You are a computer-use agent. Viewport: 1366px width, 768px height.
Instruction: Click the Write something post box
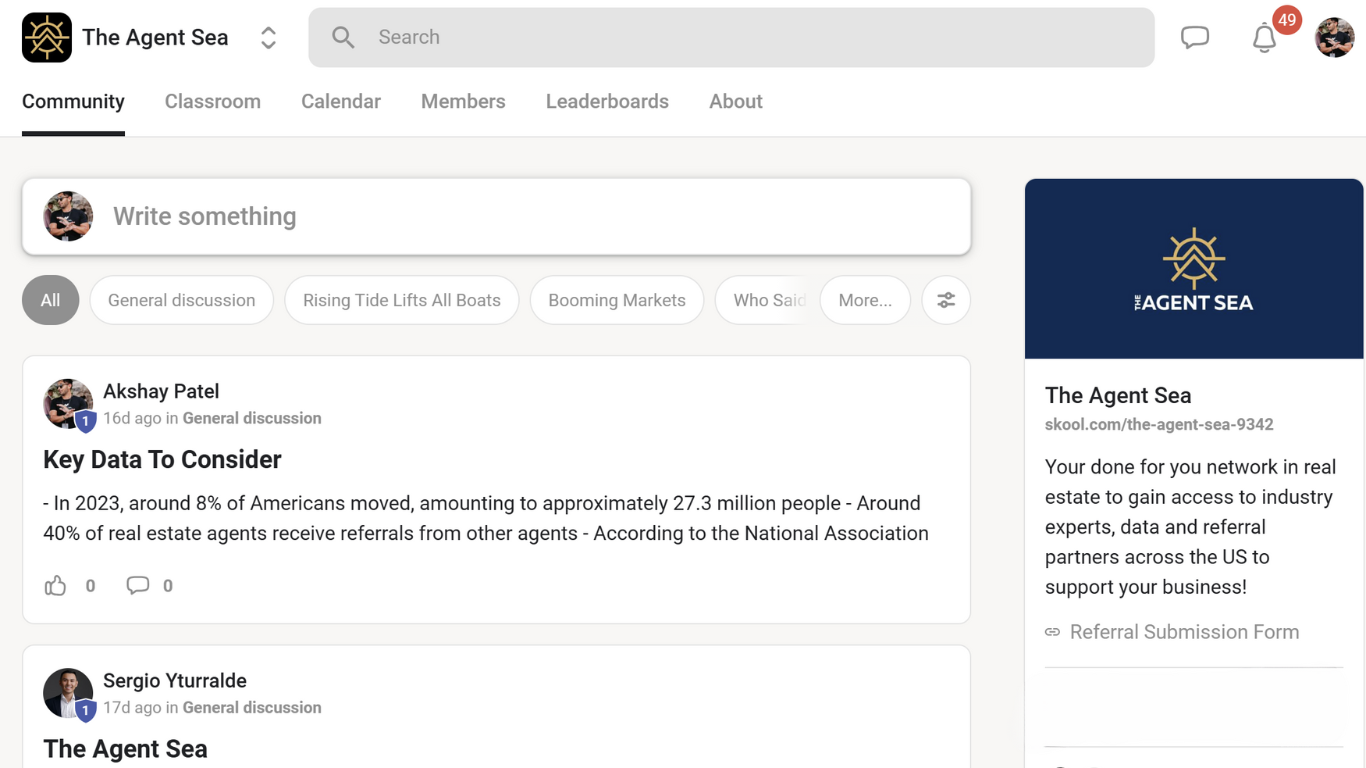pos(496,216)
